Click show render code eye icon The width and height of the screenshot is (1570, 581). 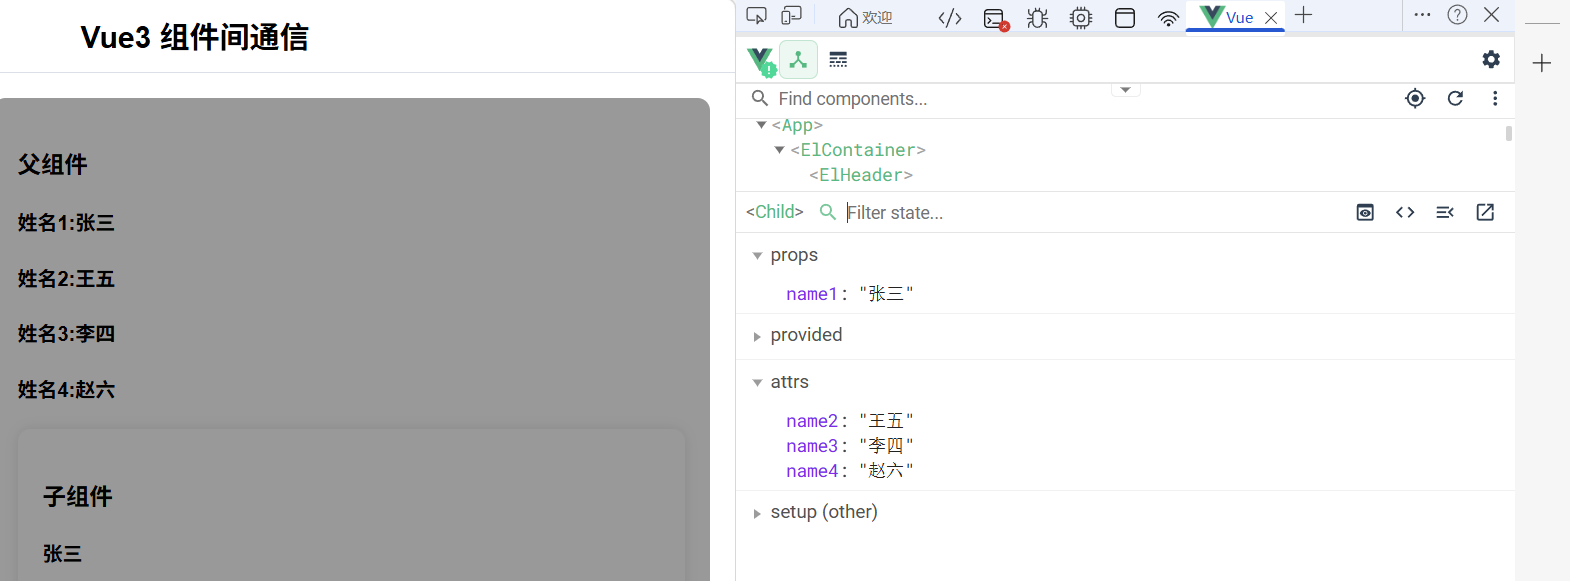tap(1365, 212)
